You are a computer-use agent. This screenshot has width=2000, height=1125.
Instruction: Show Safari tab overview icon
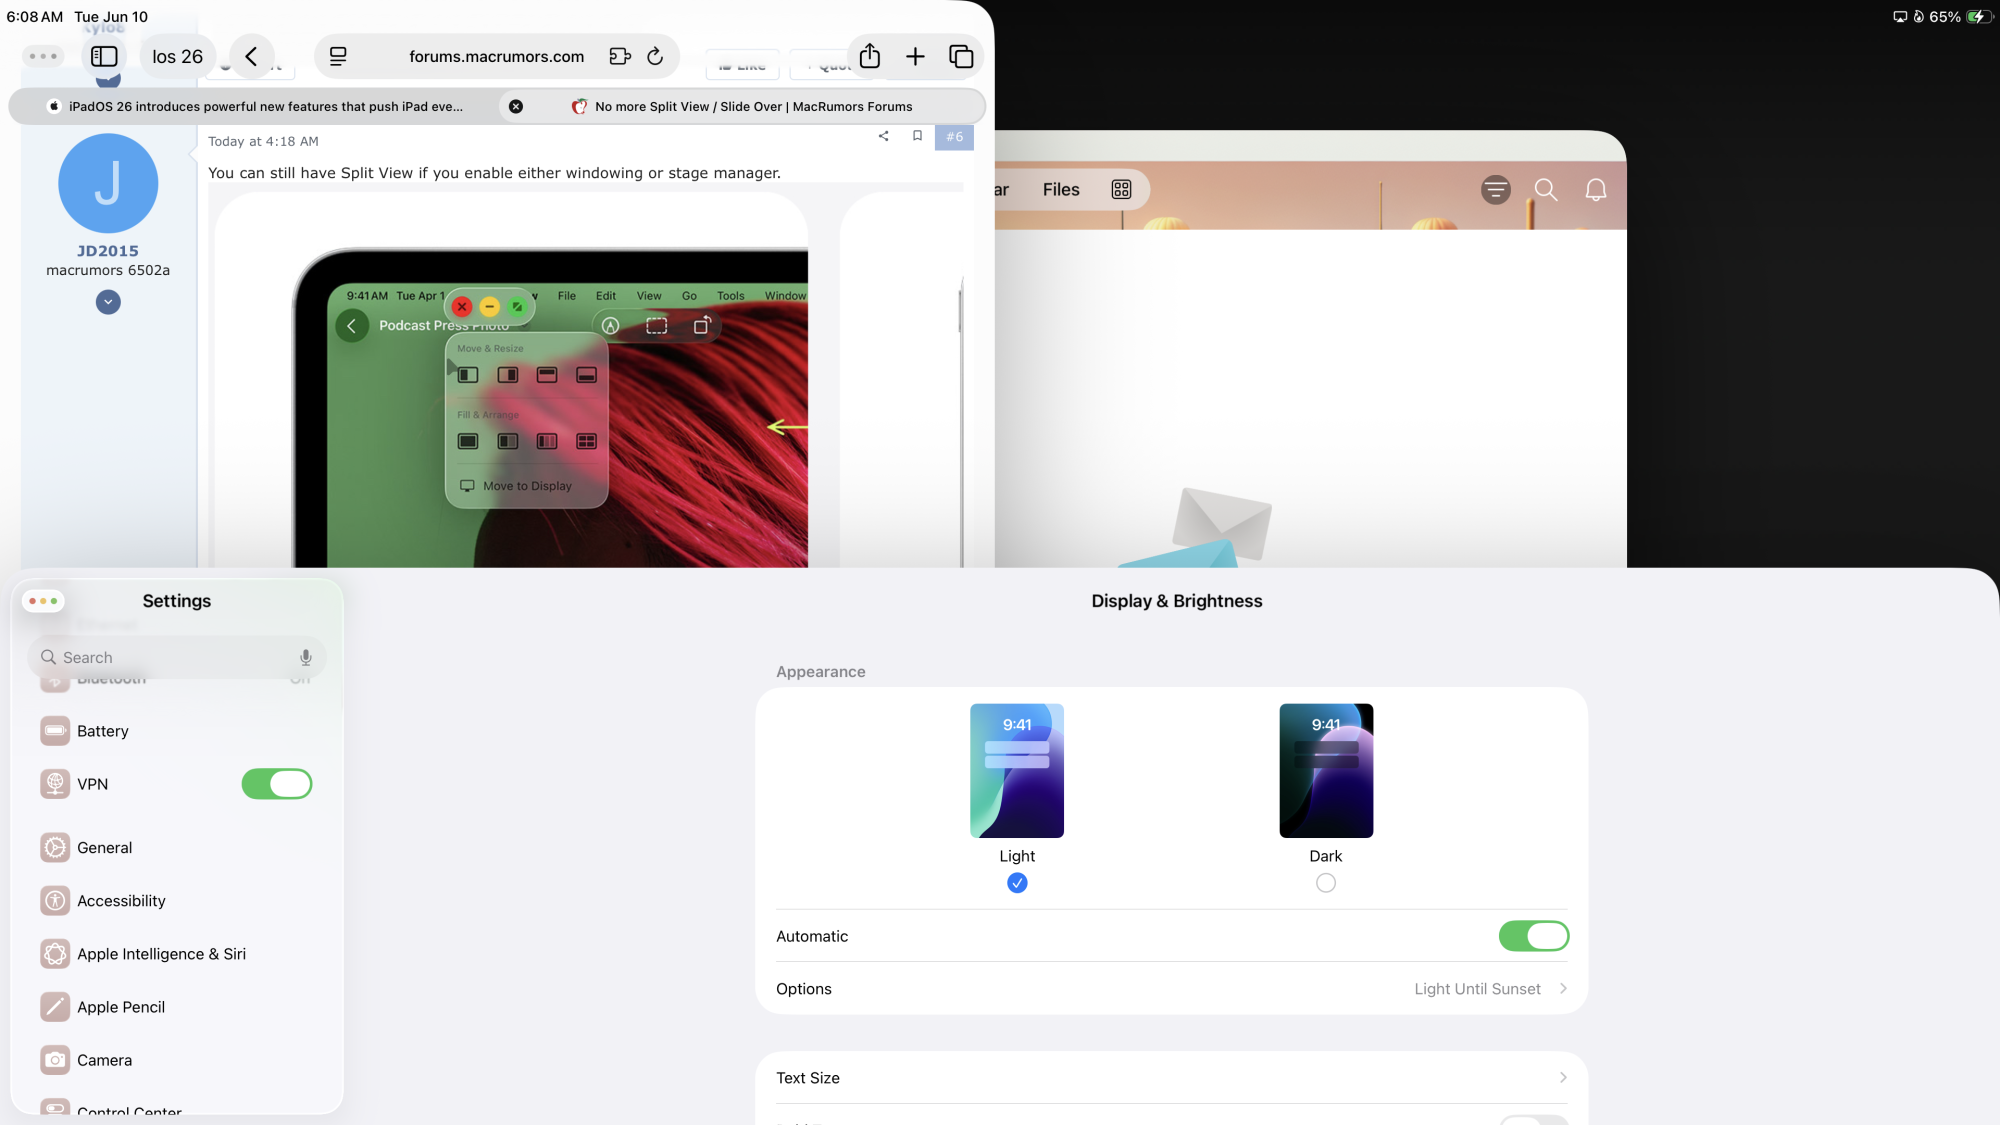(961, 57)
